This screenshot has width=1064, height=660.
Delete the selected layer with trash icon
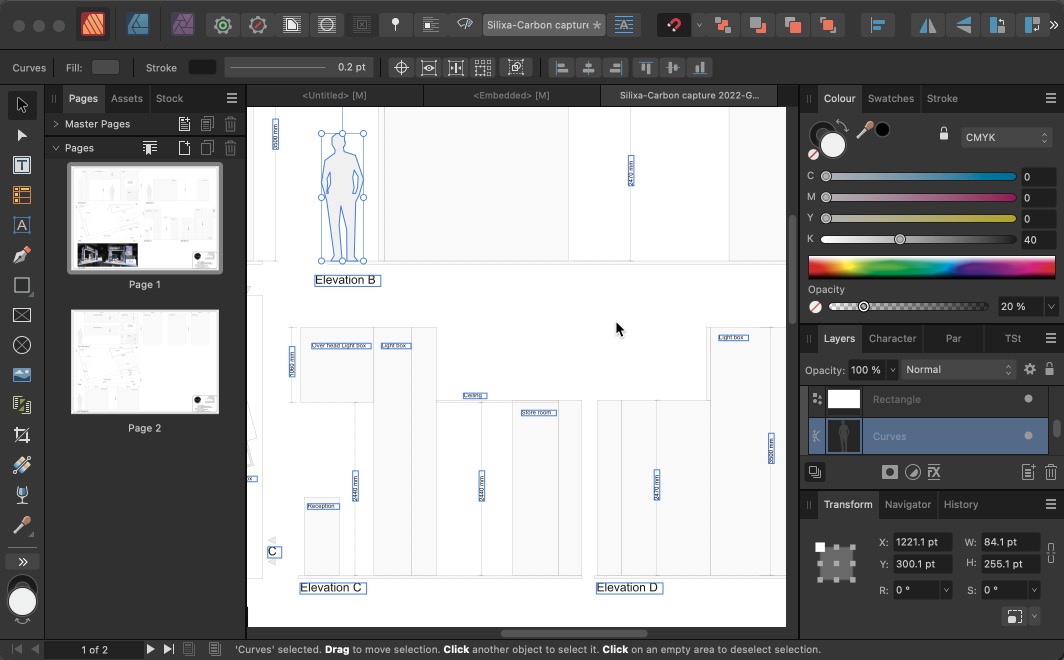pyautogui.click(x=1051, y=472)
